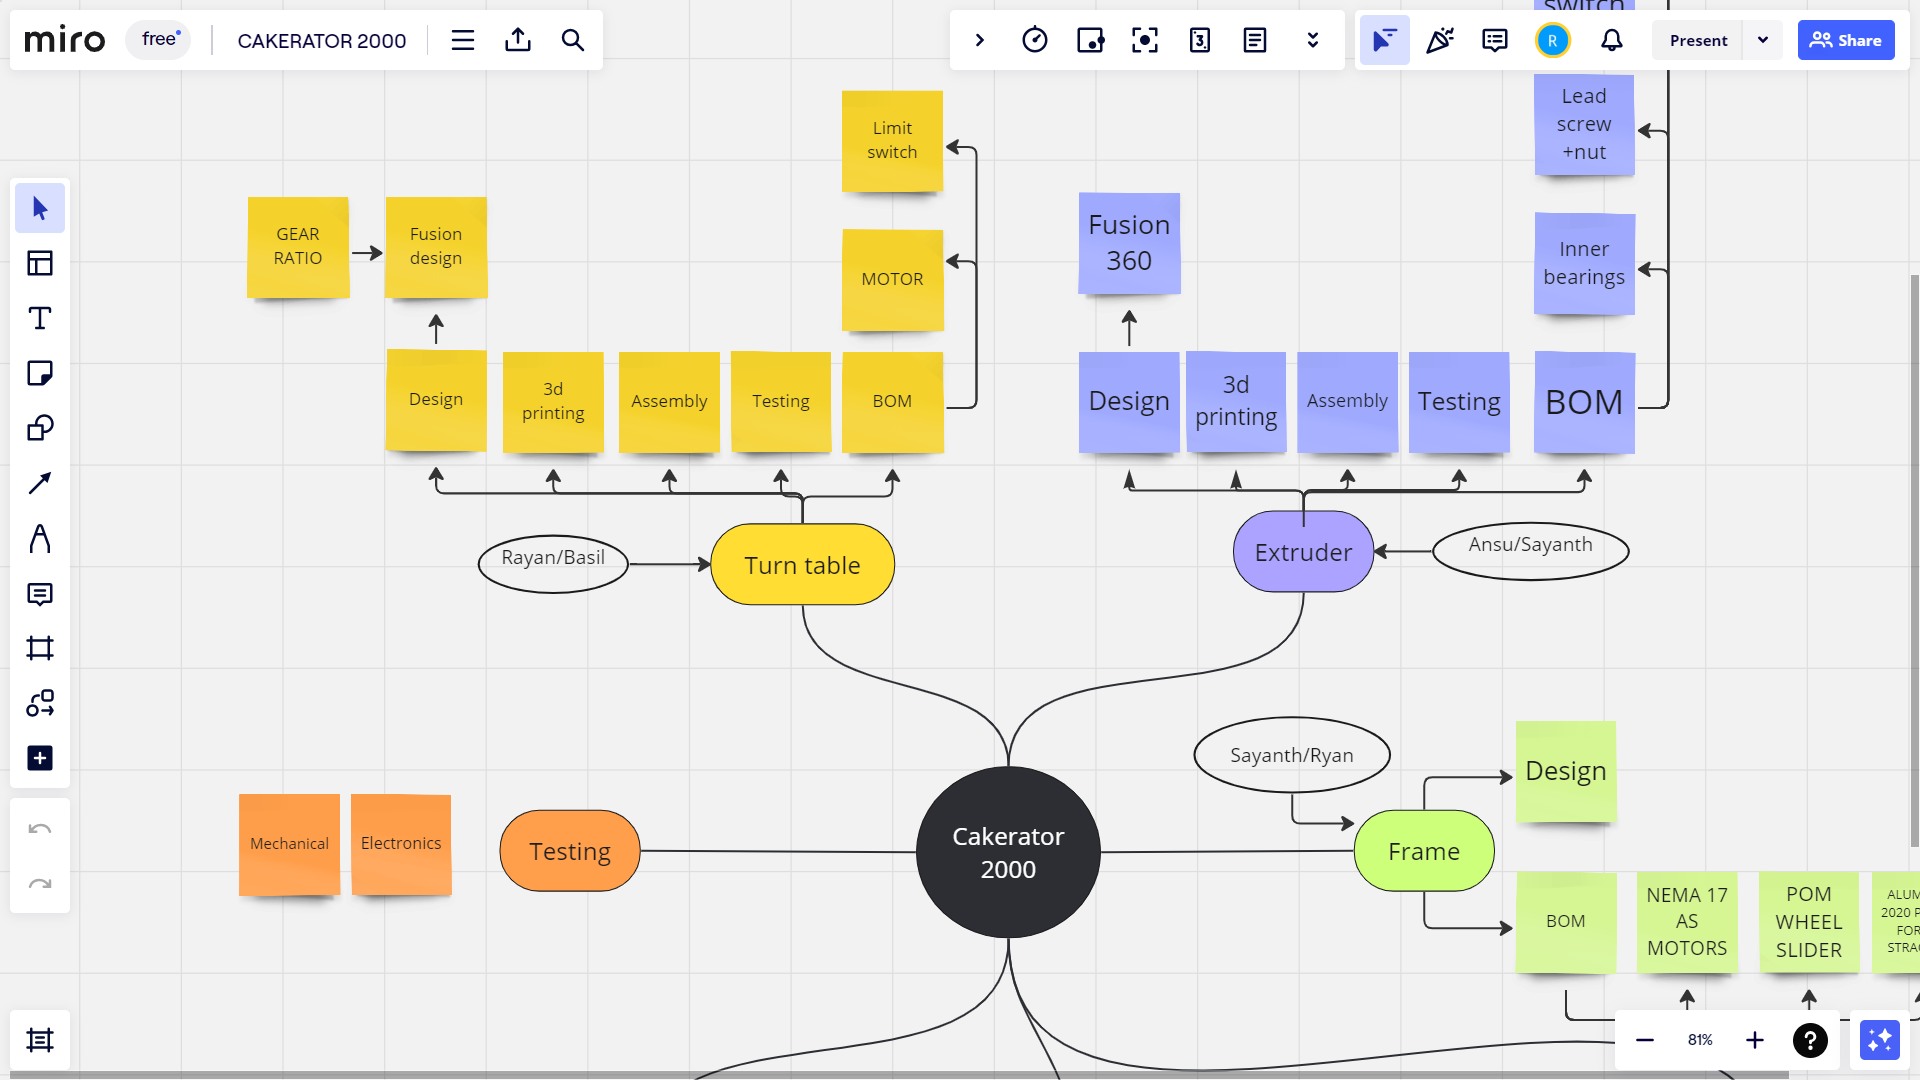
Task: Select the frame tool in sidebar
Action: 40,648
